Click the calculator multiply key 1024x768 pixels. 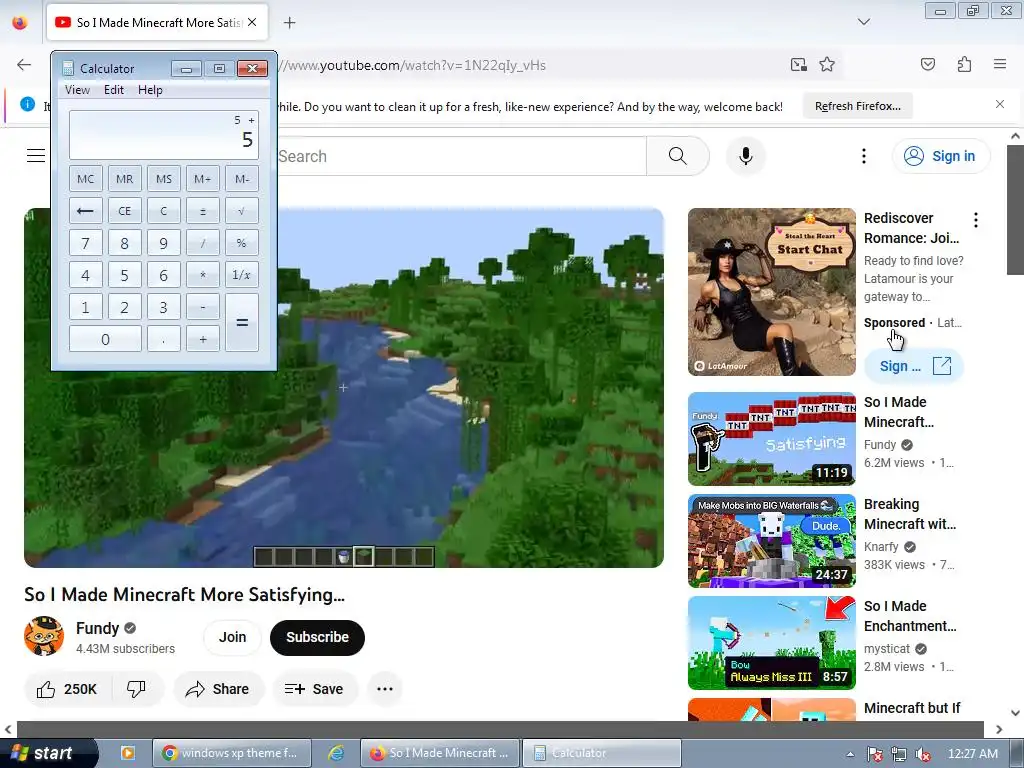pos(202,275)
